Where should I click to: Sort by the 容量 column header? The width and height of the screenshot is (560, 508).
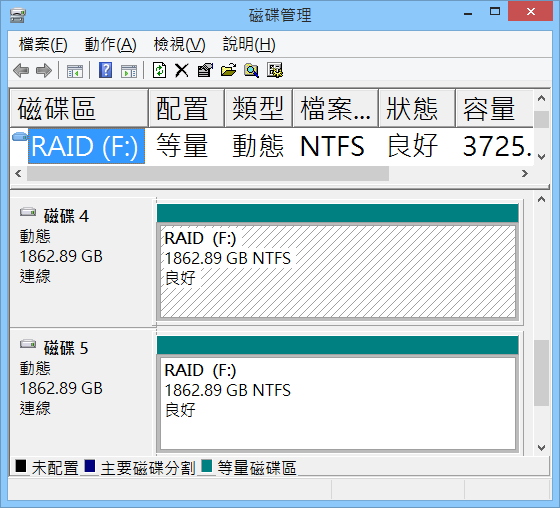[495, 108]
